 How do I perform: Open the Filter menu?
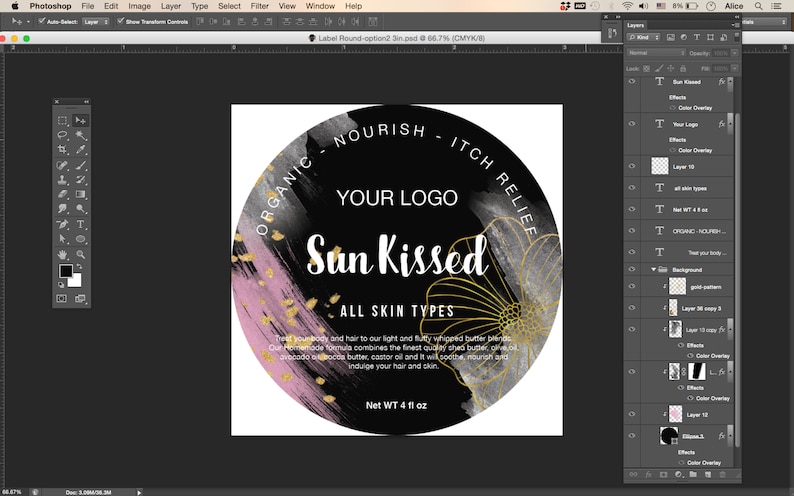coord(259,6)
